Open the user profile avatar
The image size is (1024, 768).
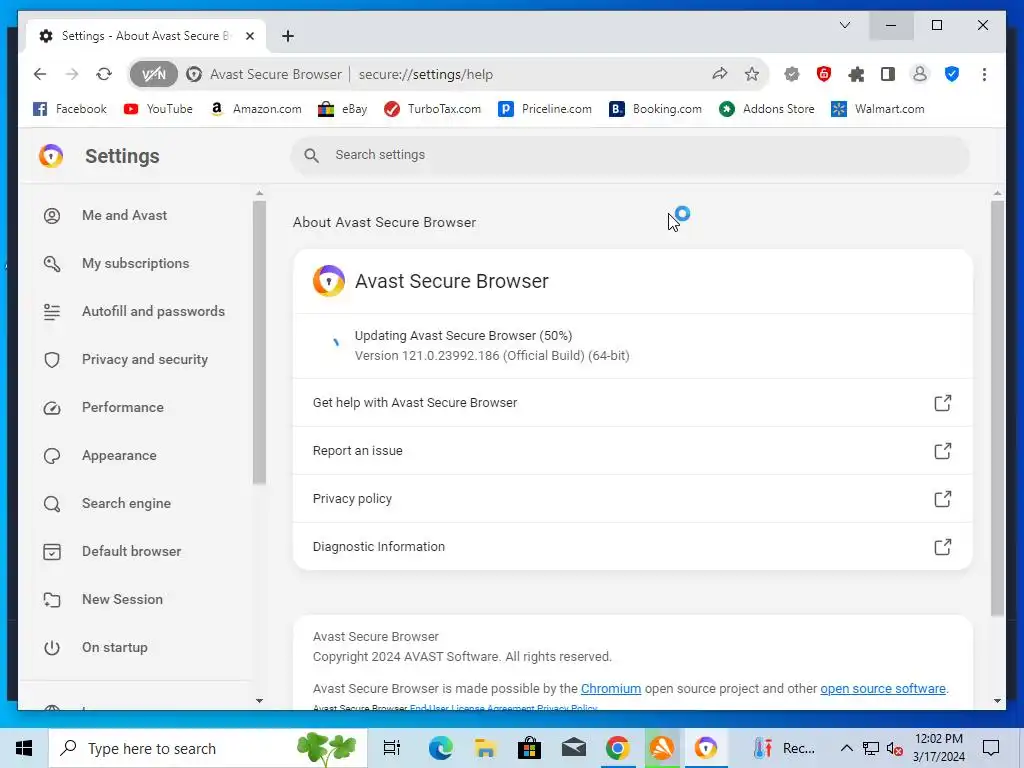pos(920,74)
